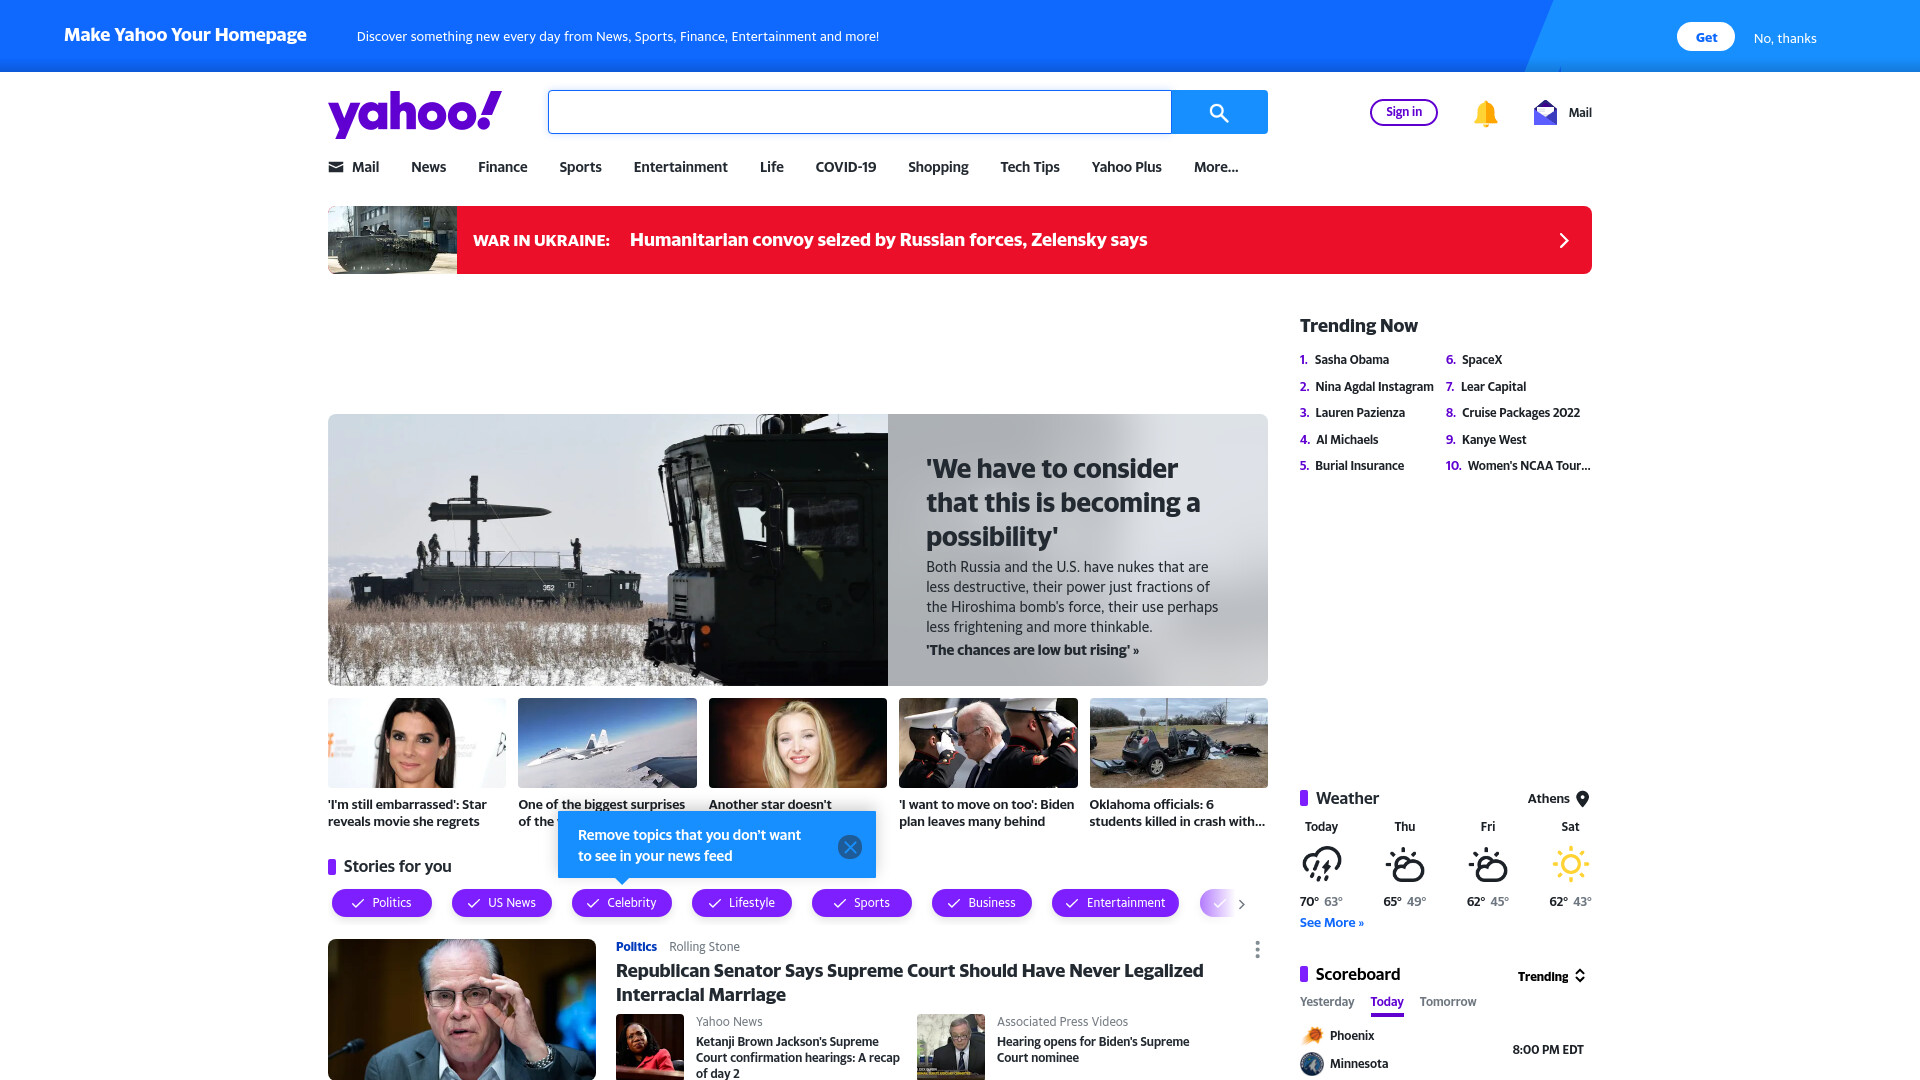Toggle the Entertainment topic chip
The height and width of the screenshot is (1080, 1920).
[1115, 903]
